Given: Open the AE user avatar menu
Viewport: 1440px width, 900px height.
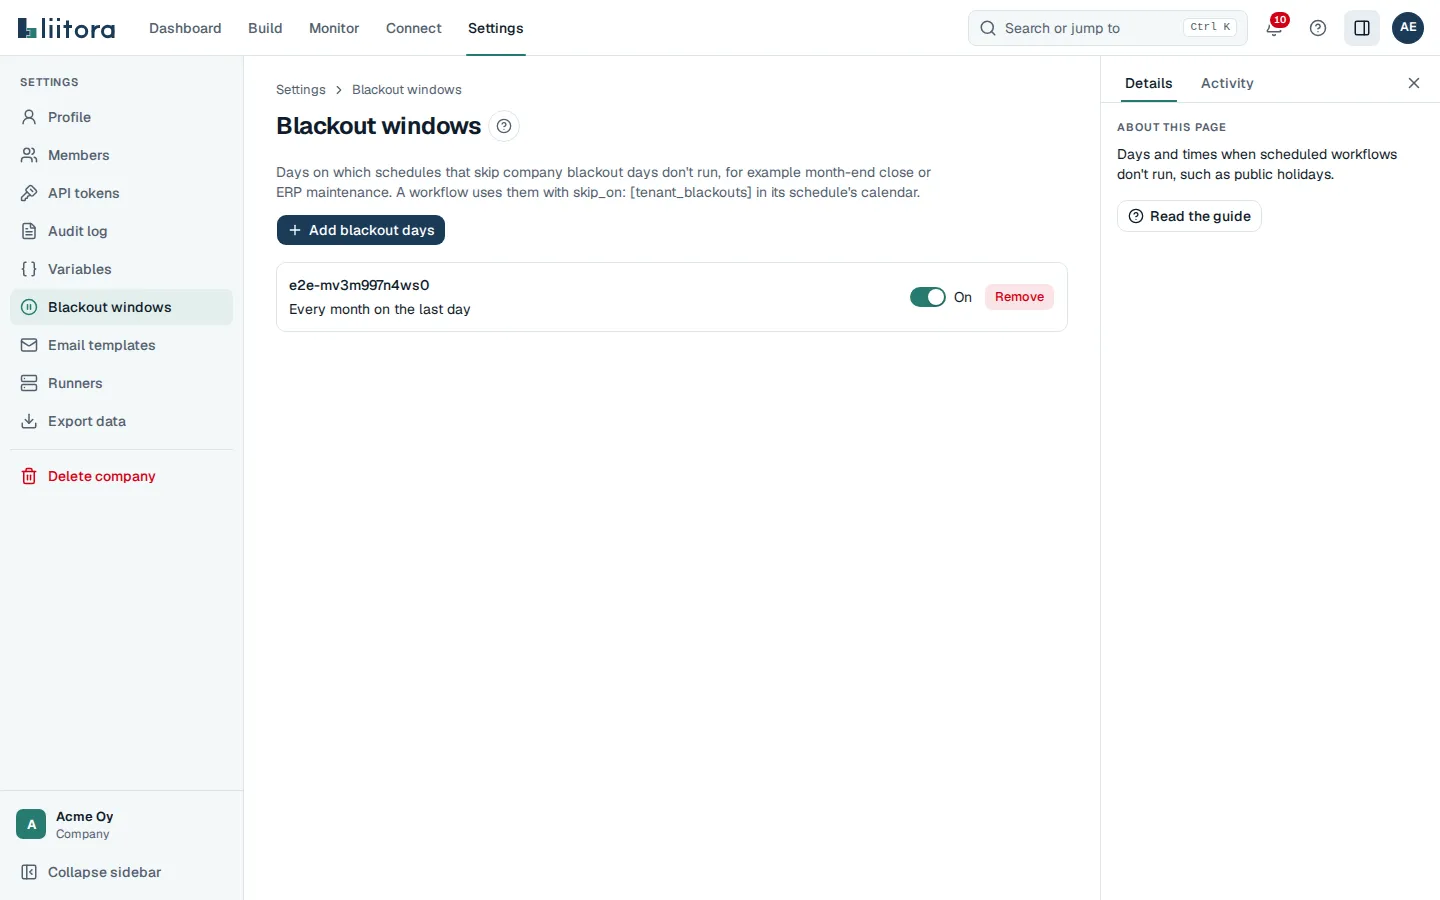Looking at the screenshot, I should pos(1408,28).
